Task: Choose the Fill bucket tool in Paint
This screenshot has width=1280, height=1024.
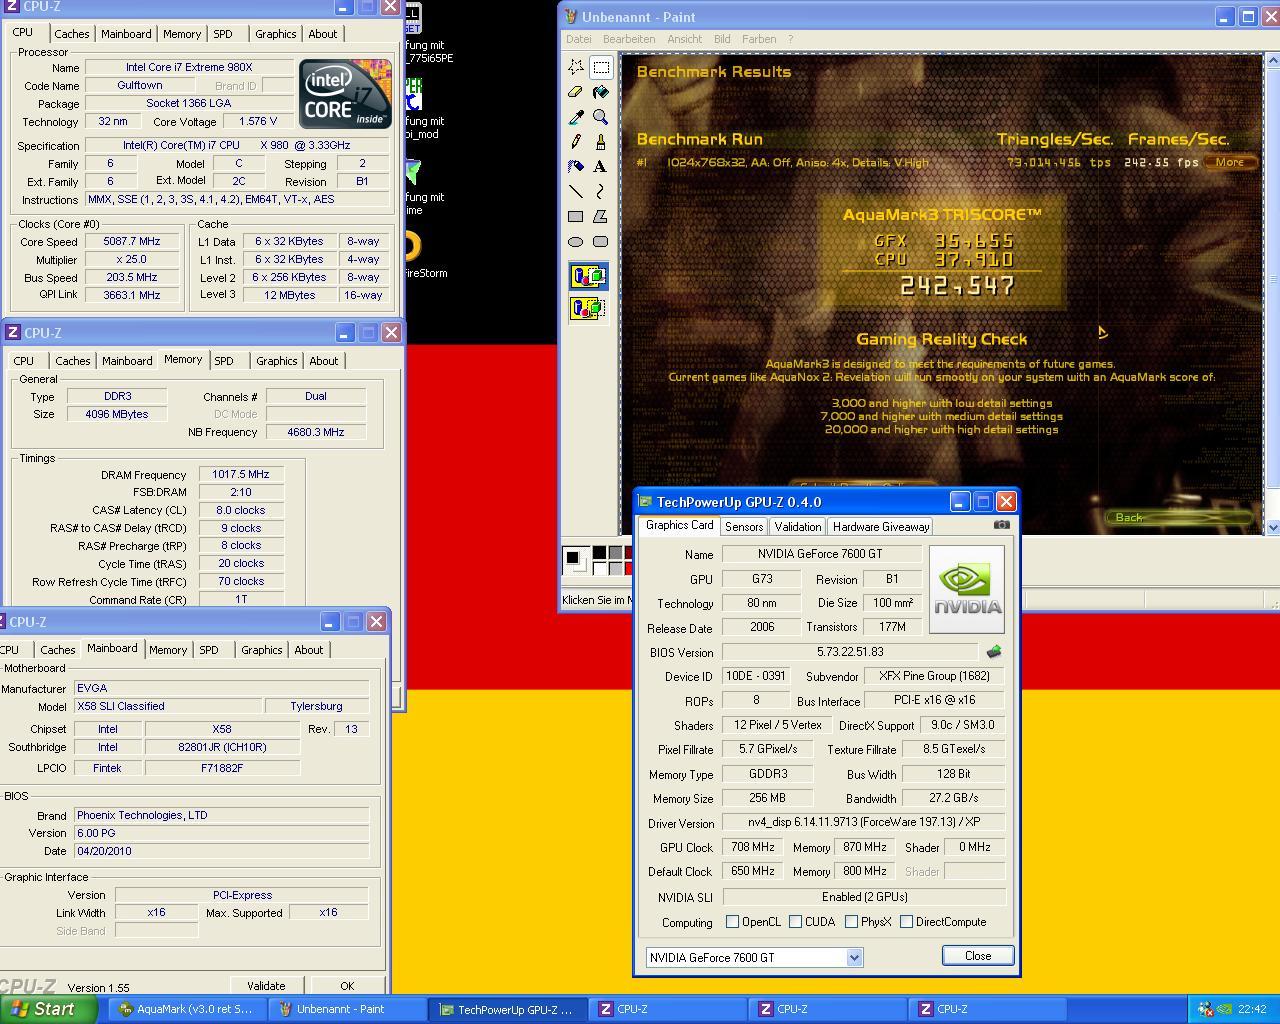Action: [x=601, y=92]
